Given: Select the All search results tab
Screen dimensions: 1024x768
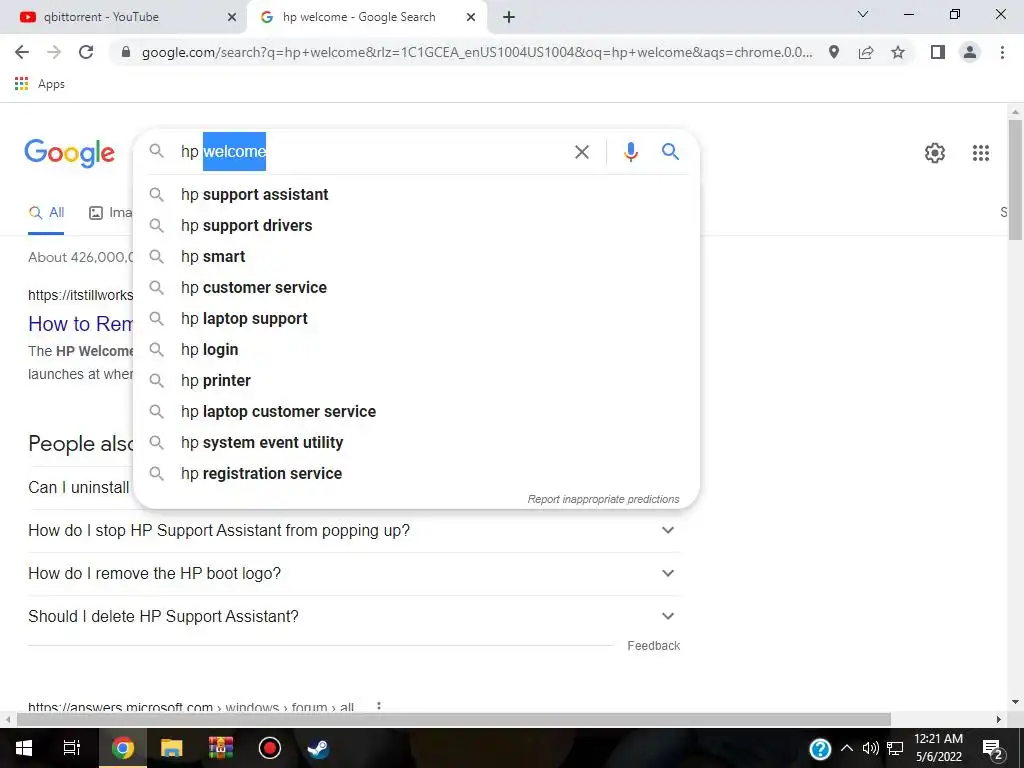Looking at the screenshot, I should 46,212.
